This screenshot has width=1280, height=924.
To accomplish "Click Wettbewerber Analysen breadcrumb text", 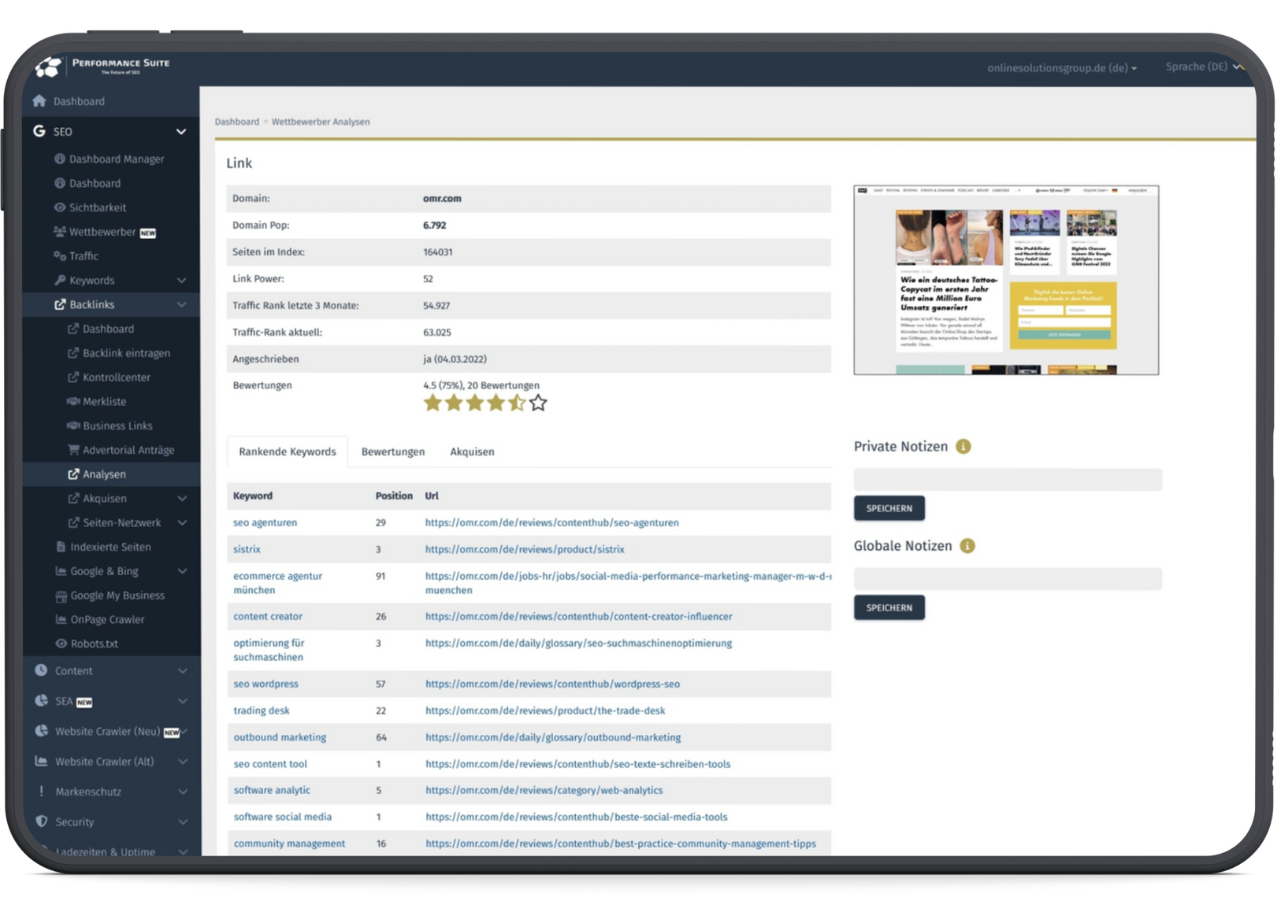I will click(x=321, y=122).
